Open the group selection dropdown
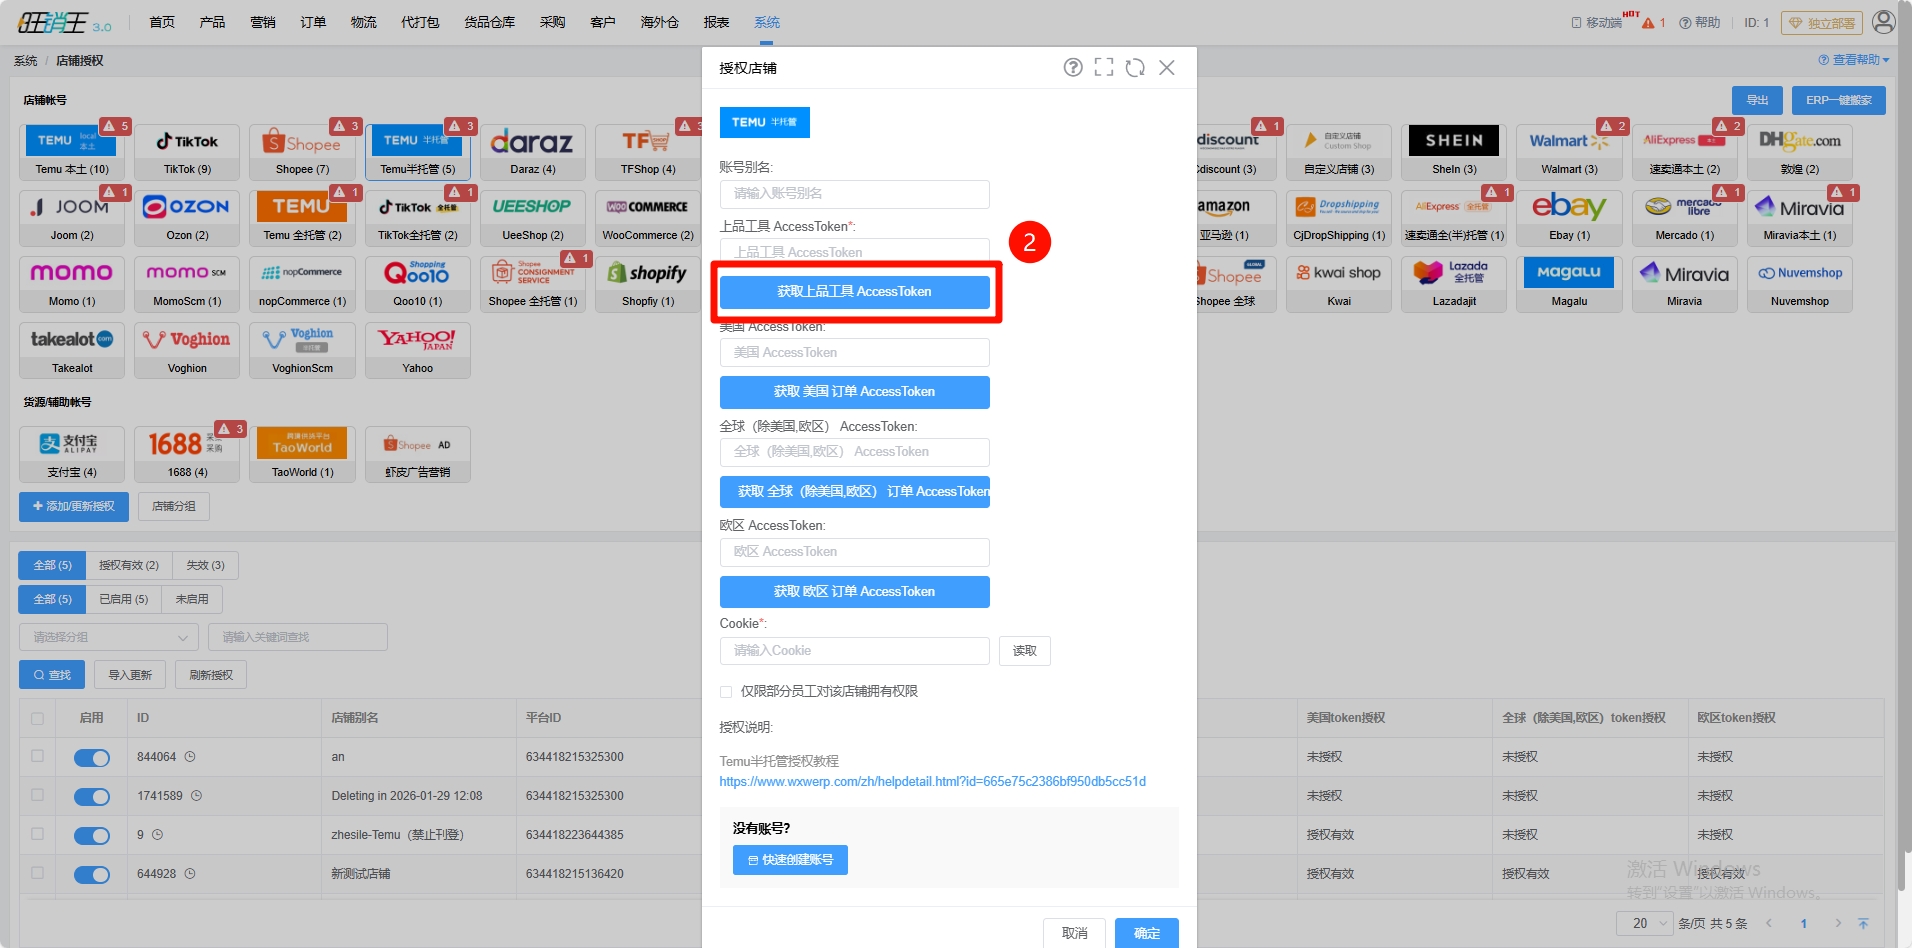The image size is (1912, 948). pos(108,637)
